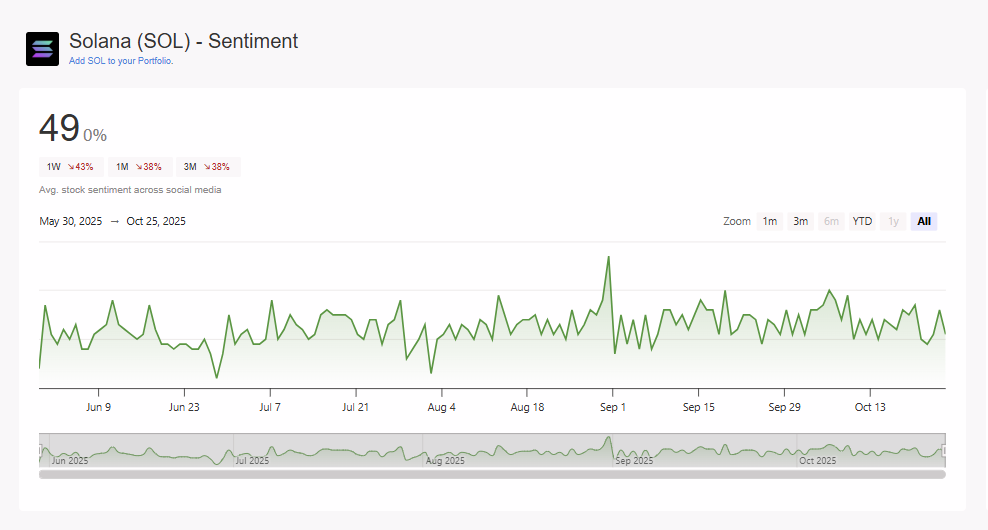Click the start date May 30, 2025
The height and width of the screenshot is (530, 988).
coord(71,221)
